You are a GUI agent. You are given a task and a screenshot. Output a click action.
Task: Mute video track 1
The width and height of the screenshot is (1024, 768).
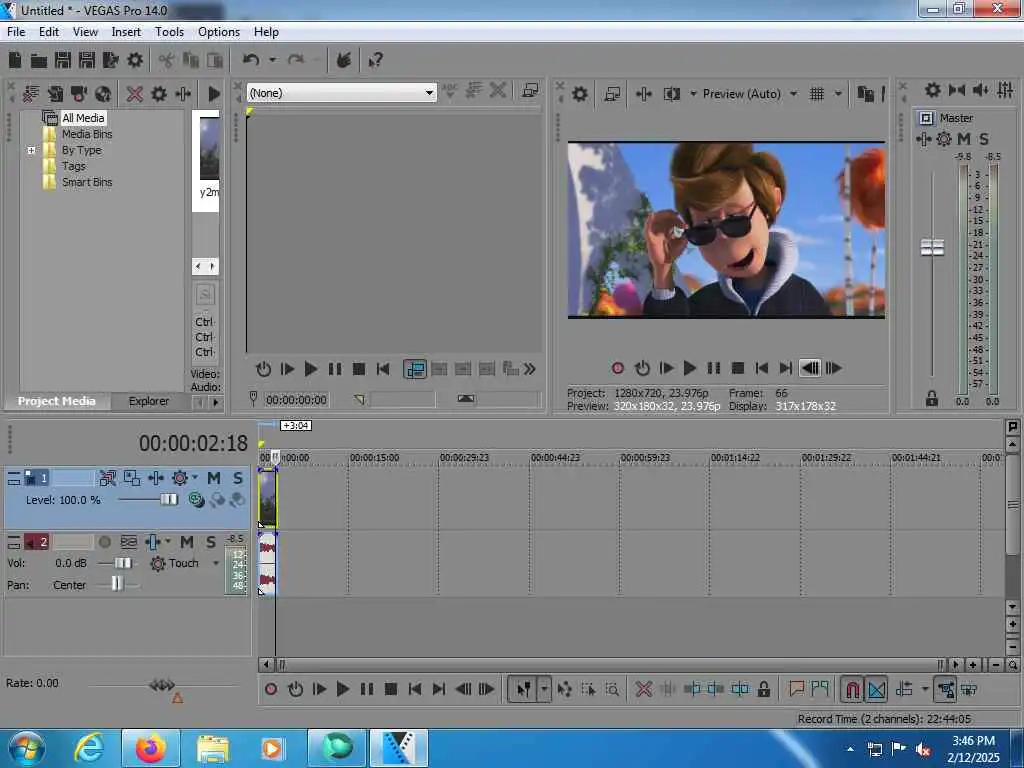pos(214,478)
